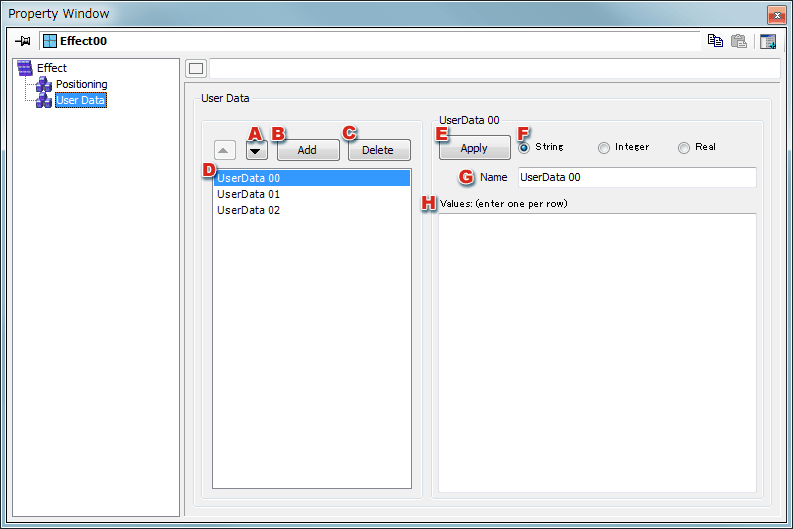Select UserData 01 in the list
This screenshot has width=793, height=529.
[x=248, y=194]
